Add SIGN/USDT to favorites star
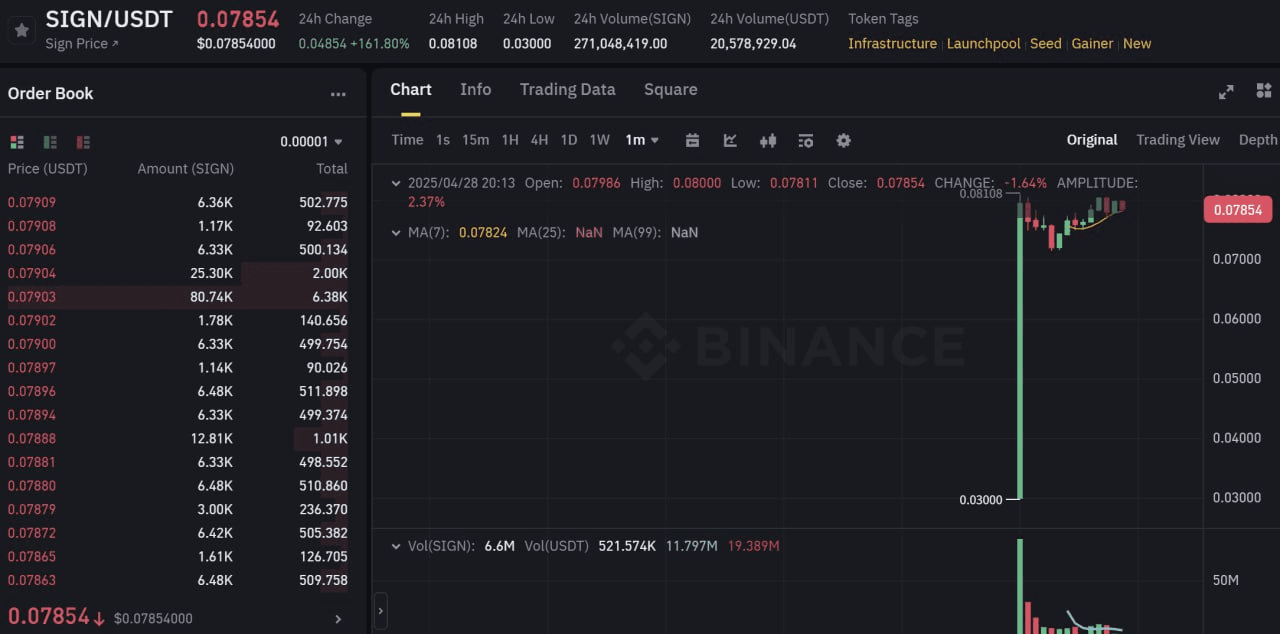 pos(22,30)
